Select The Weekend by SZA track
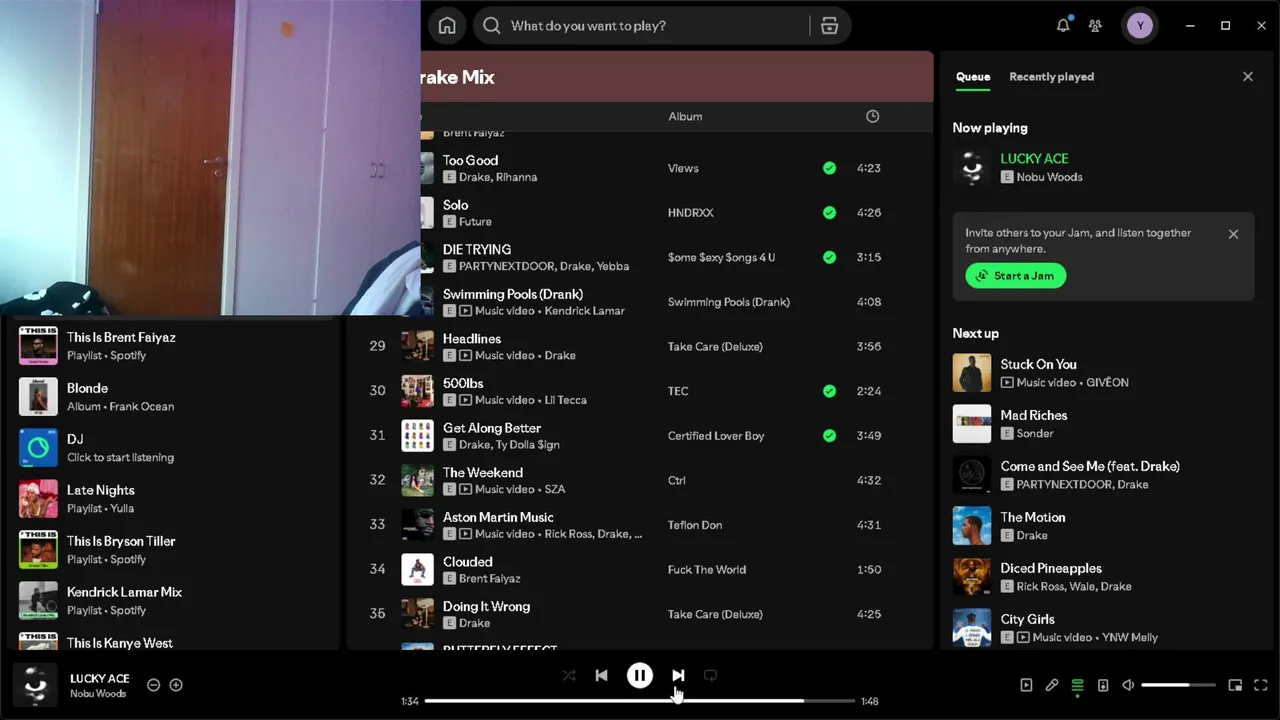Image resolution: width=1280 pixels, height=720 pixels. pos(640,480)
